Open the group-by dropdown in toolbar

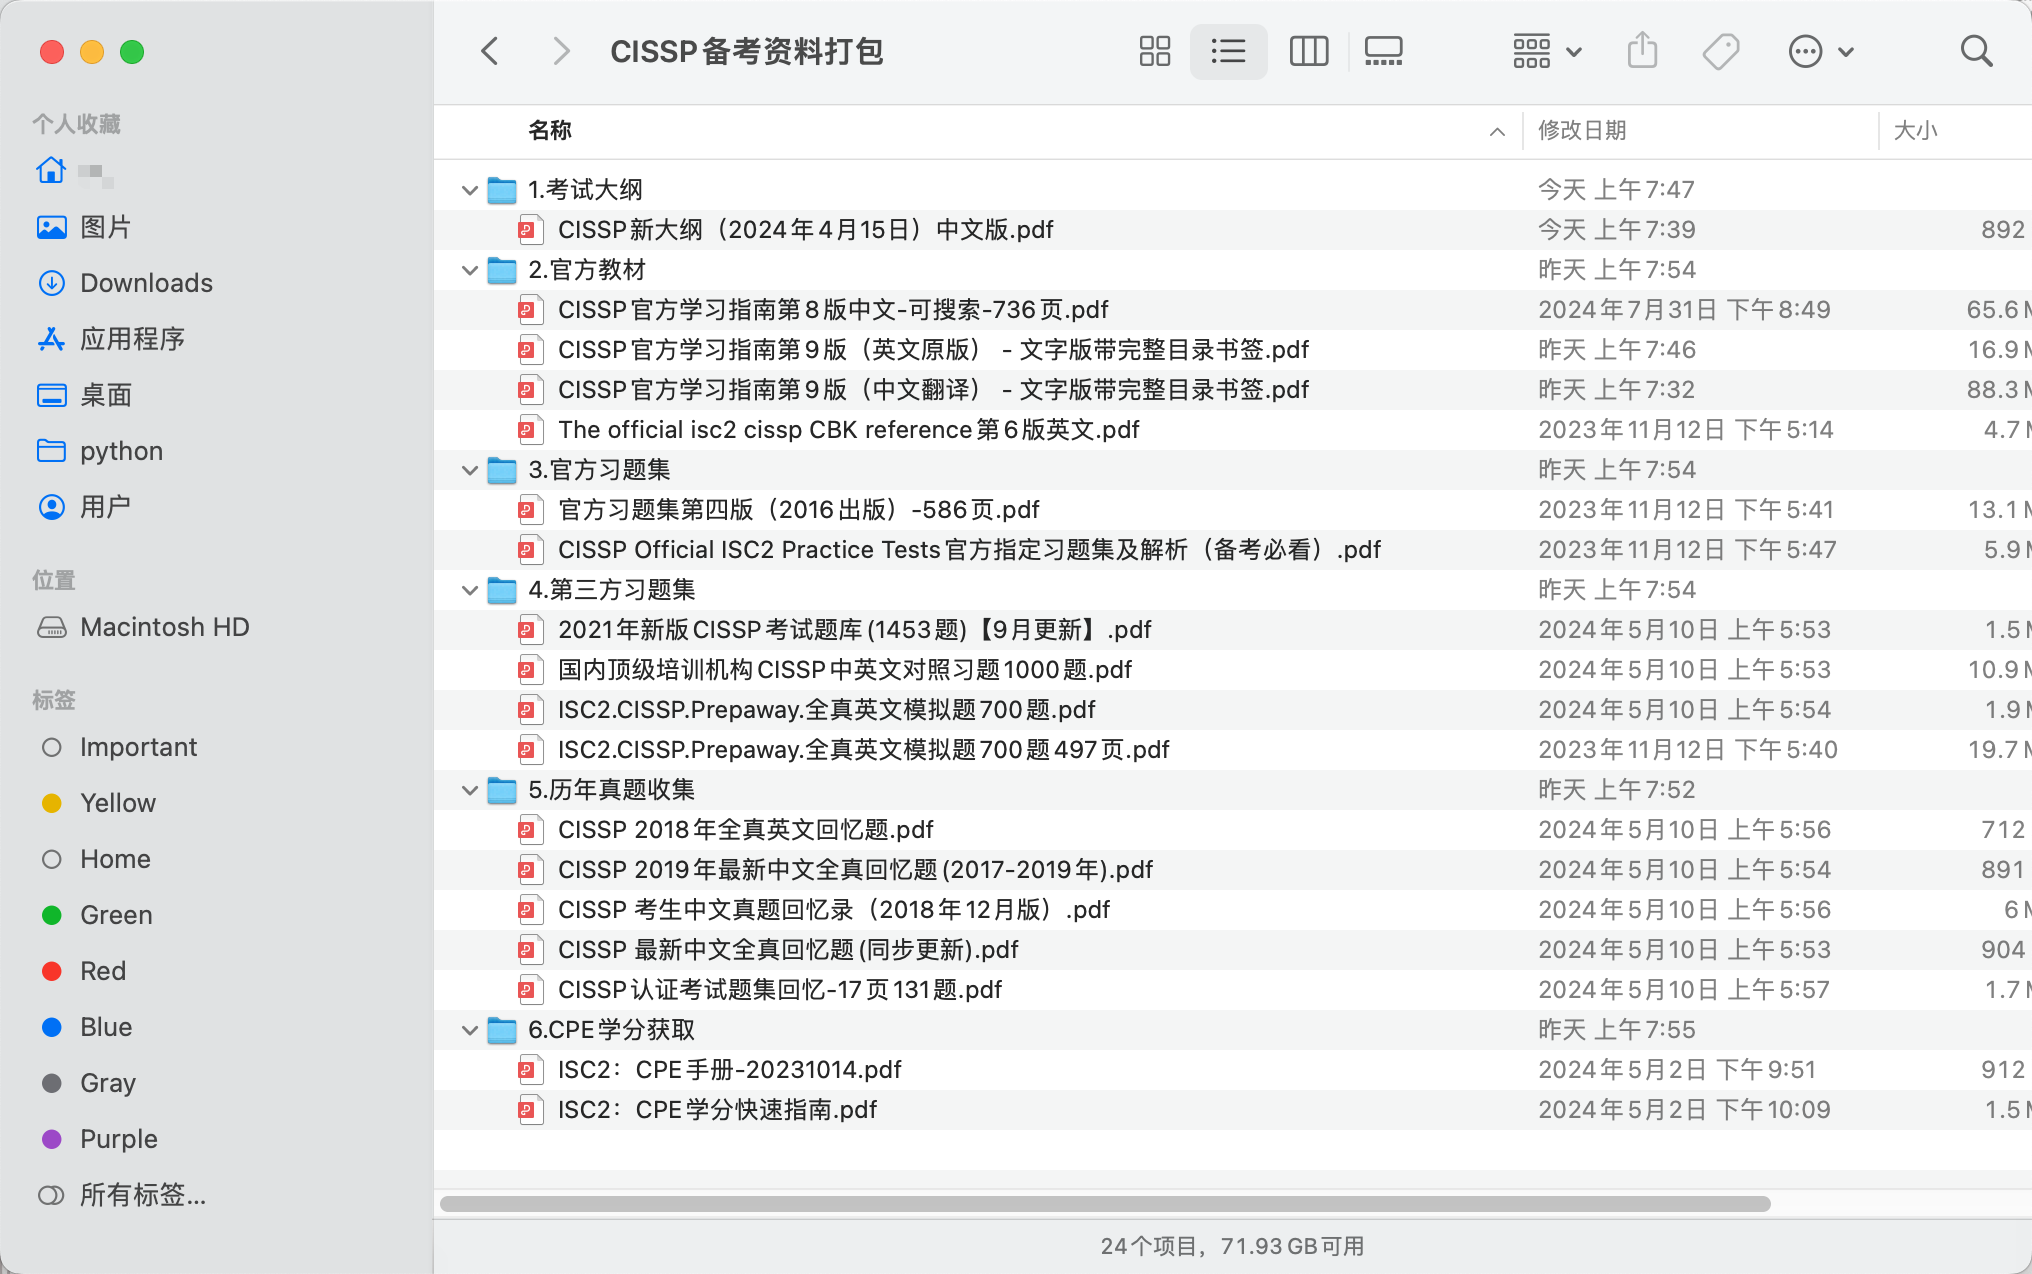(1546, 51)
